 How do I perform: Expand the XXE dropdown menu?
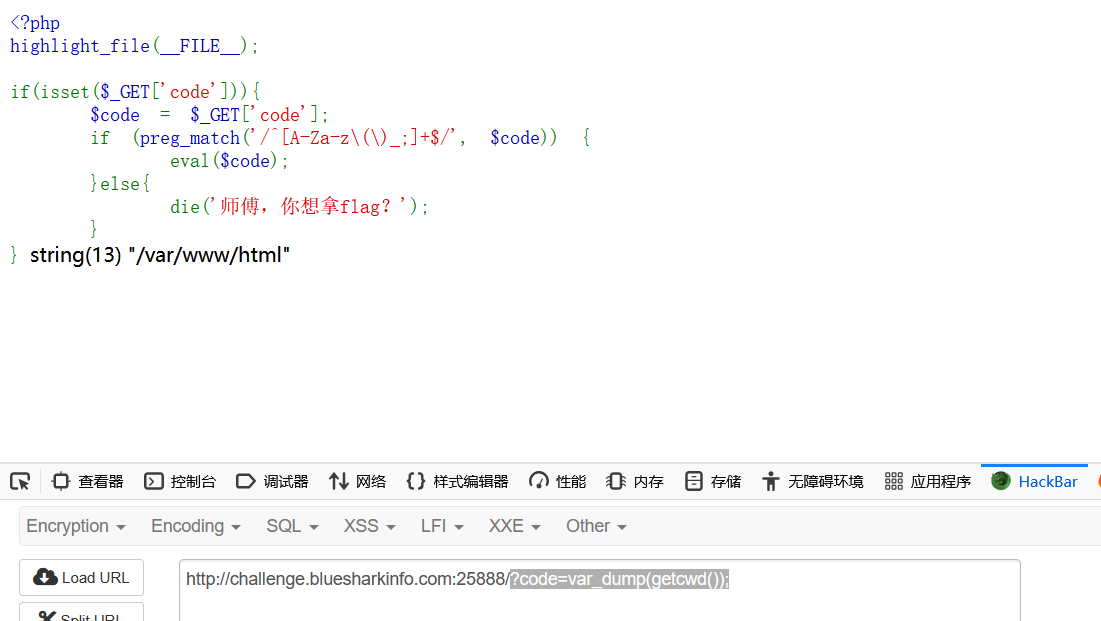(514, 526)
